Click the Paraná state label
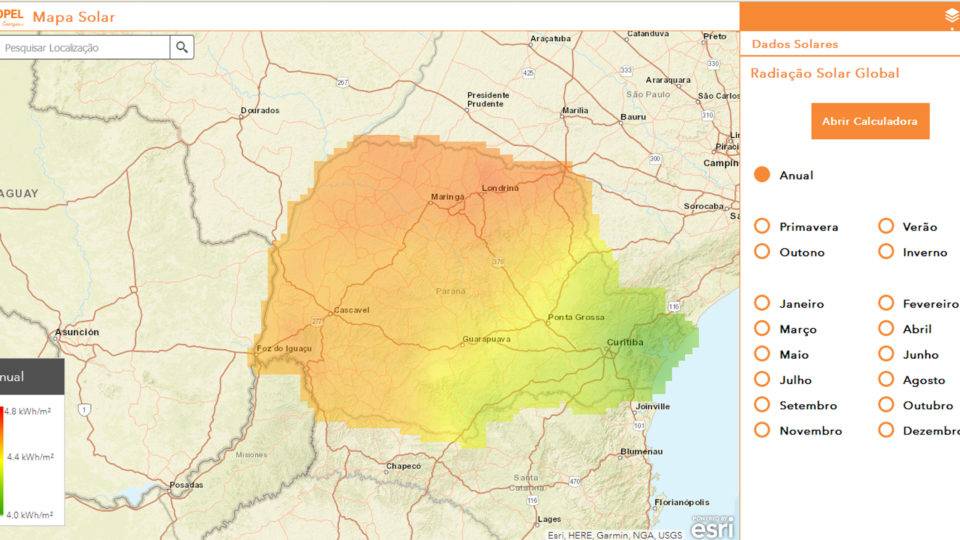Viewport: 960px width, 540px height. [x=451, y=291]
